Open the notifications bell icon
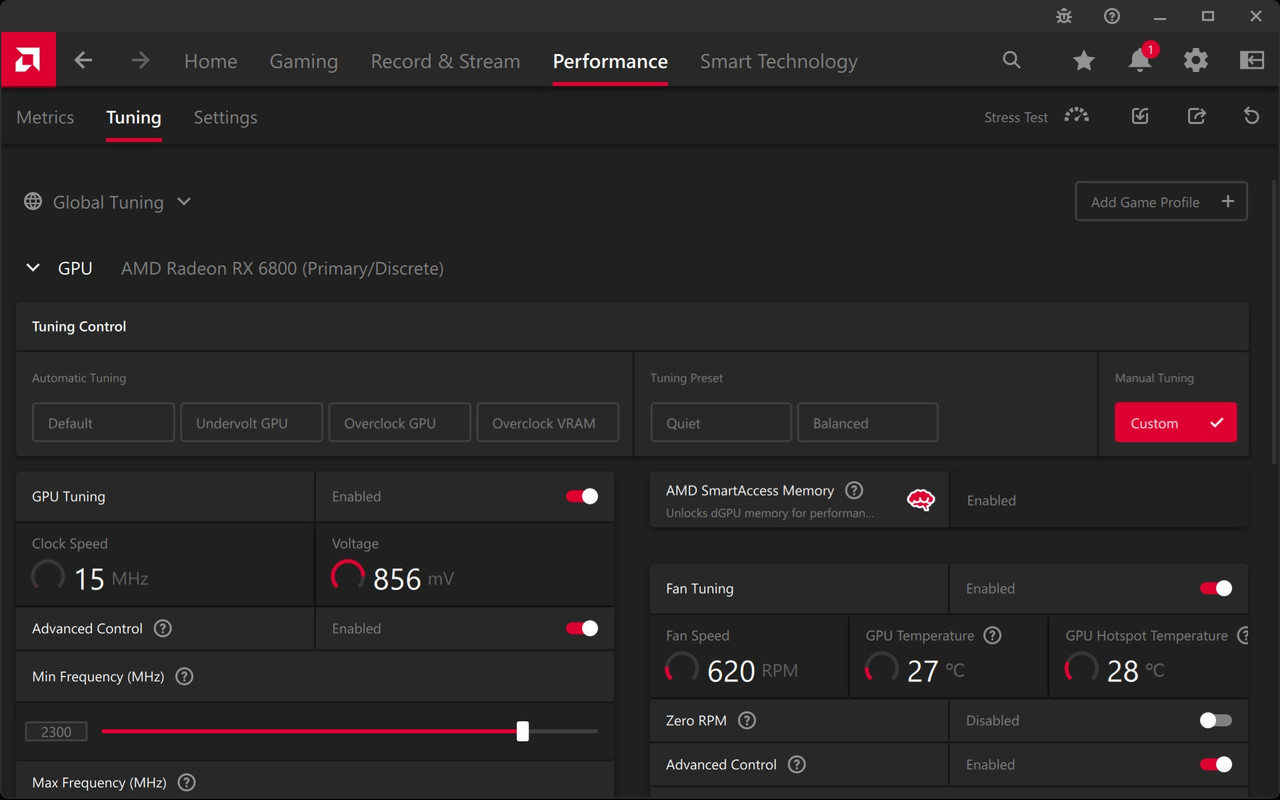The image size is (1280, 800). click(1140, 60)
